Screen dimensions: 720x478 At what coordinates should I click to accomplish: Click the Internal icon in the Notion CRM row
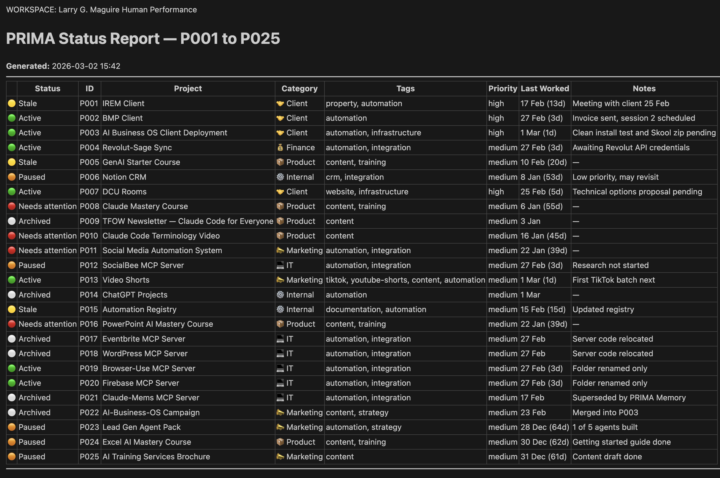pyautogui.click(x=280, y=177)
